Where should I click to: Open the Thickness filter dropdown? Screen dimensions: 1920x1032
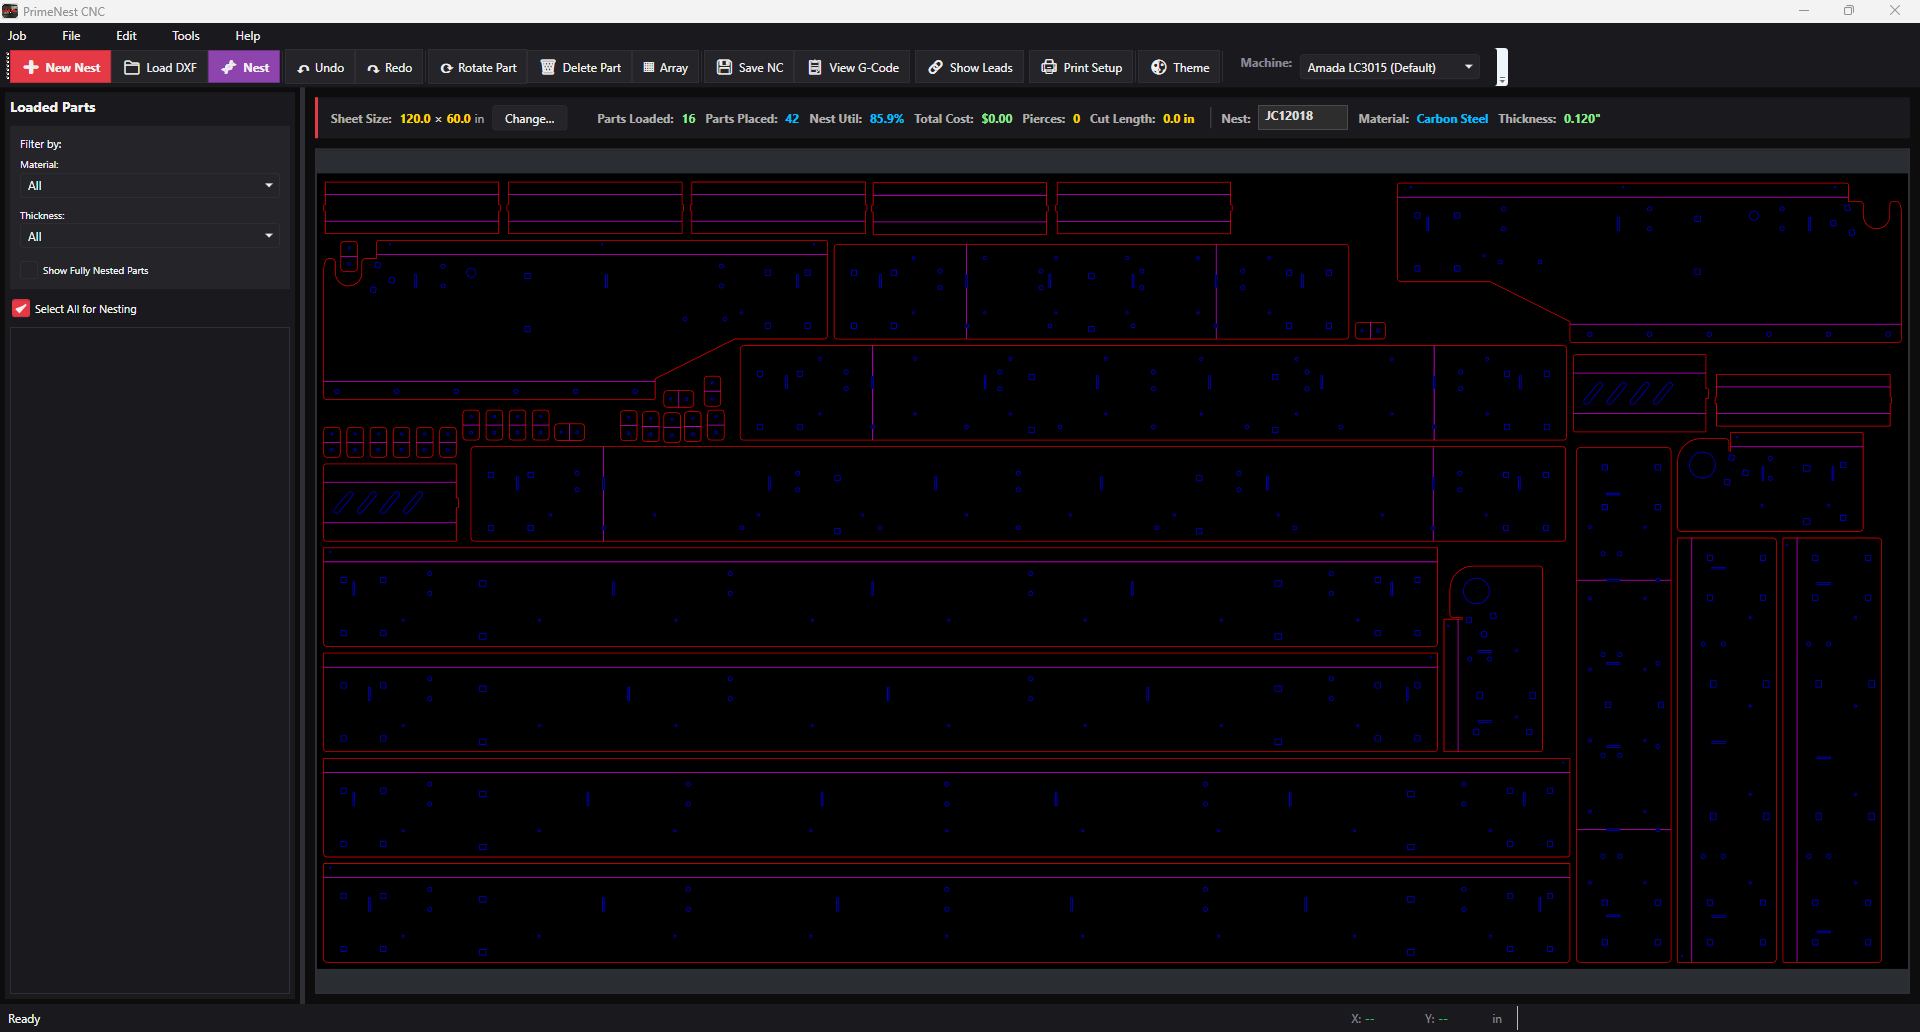tap(150, 237)
